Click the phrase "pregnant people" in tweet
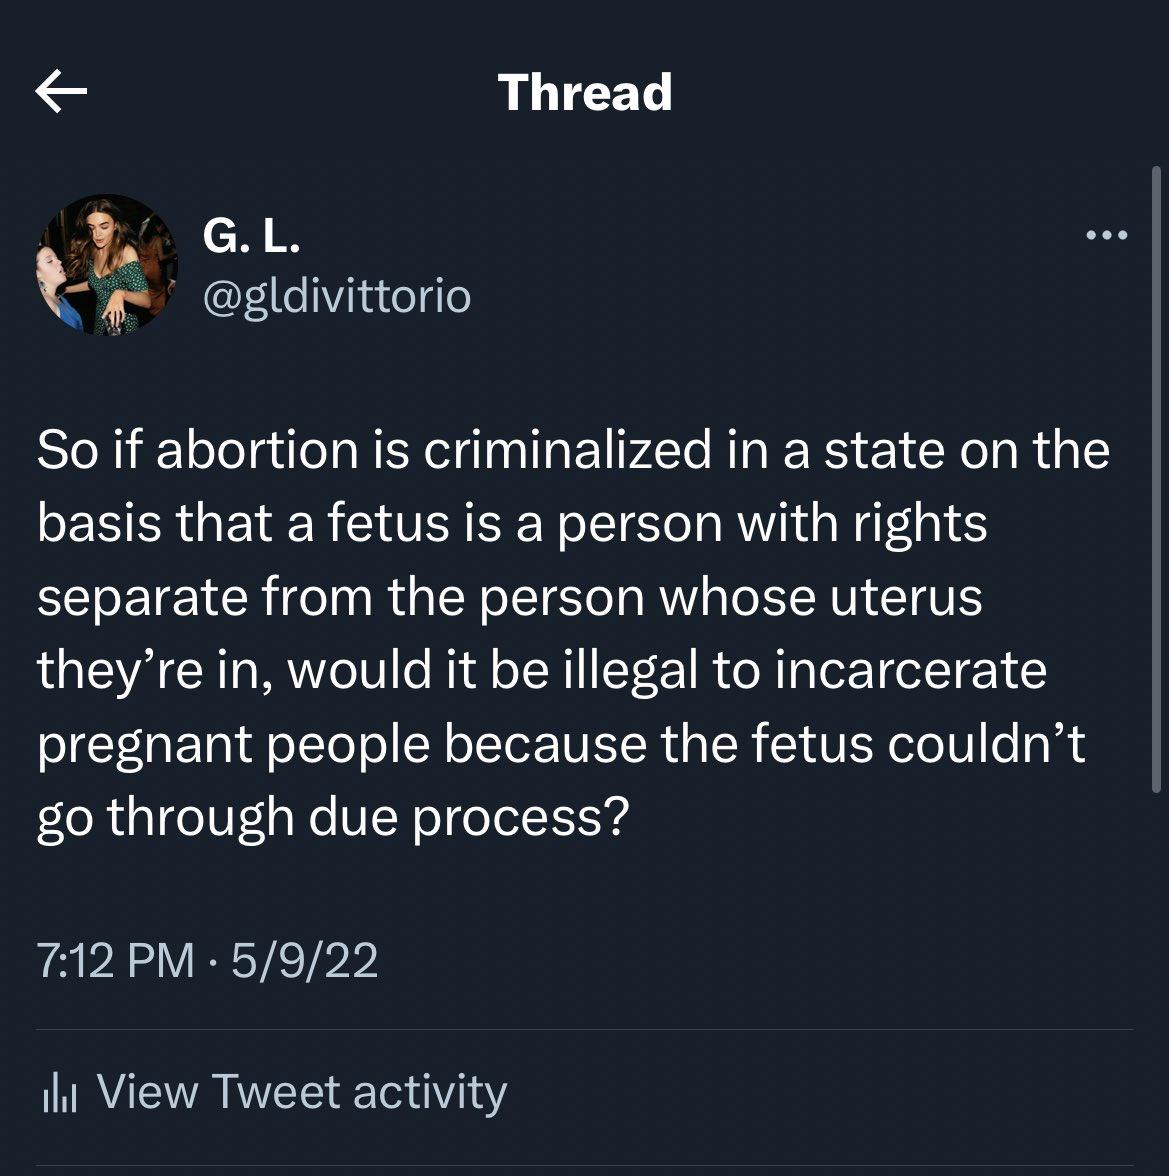1169x1176 pixels. click(x=233, y=746)
